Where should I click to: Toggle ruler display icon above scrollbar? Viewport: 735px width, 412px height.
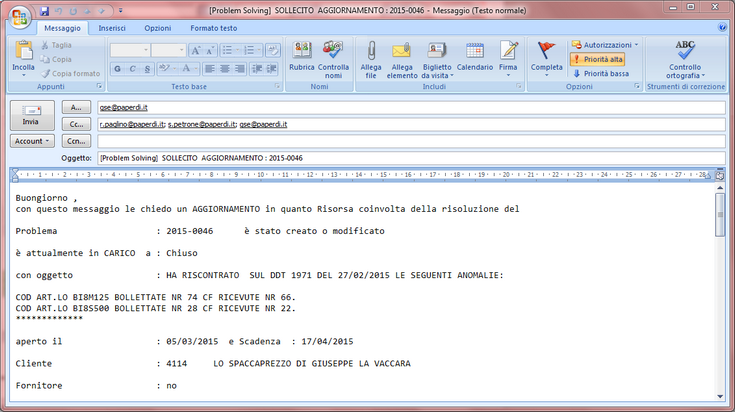pos(720,176)
